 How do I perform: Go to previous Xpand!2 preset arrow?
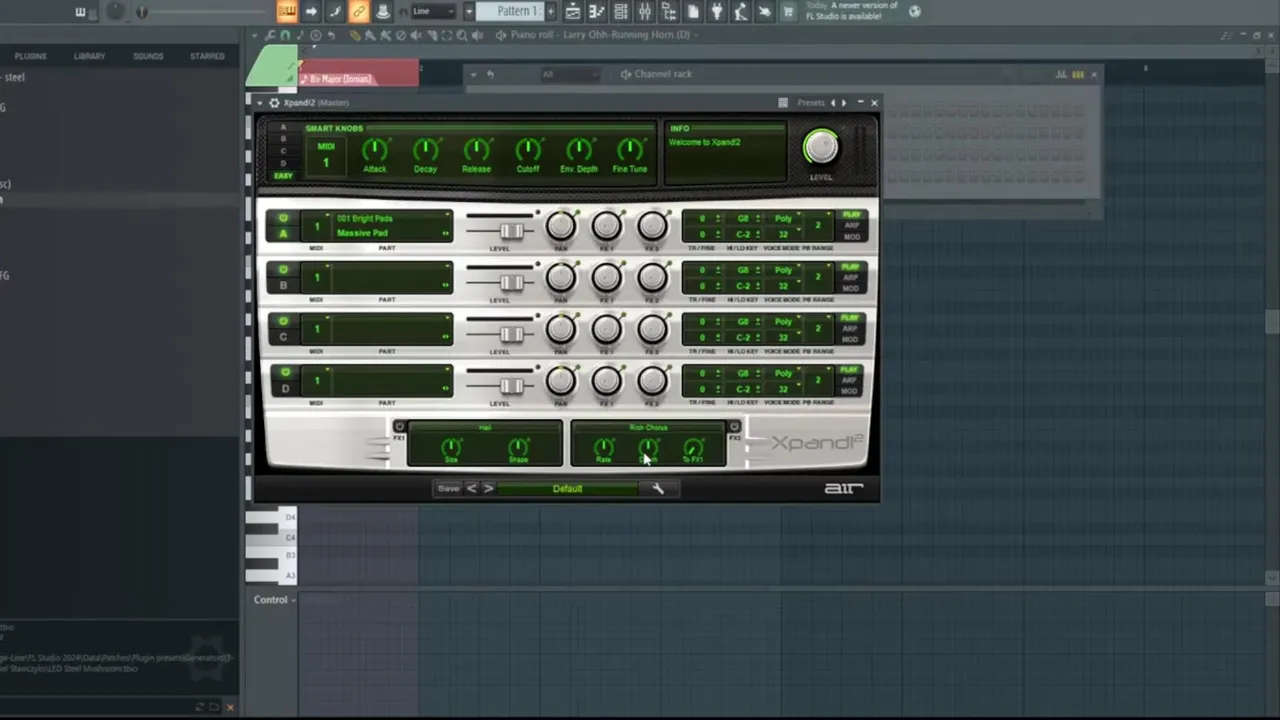coord(472,488)
